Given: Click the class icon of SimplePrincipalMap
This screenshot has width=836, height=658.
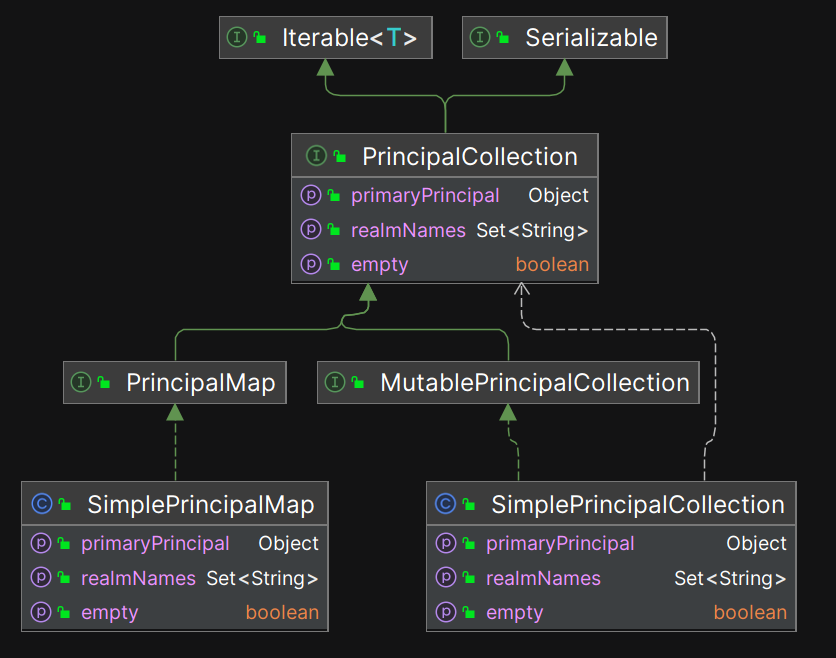Looking at the screenshot, I should 42,504.
